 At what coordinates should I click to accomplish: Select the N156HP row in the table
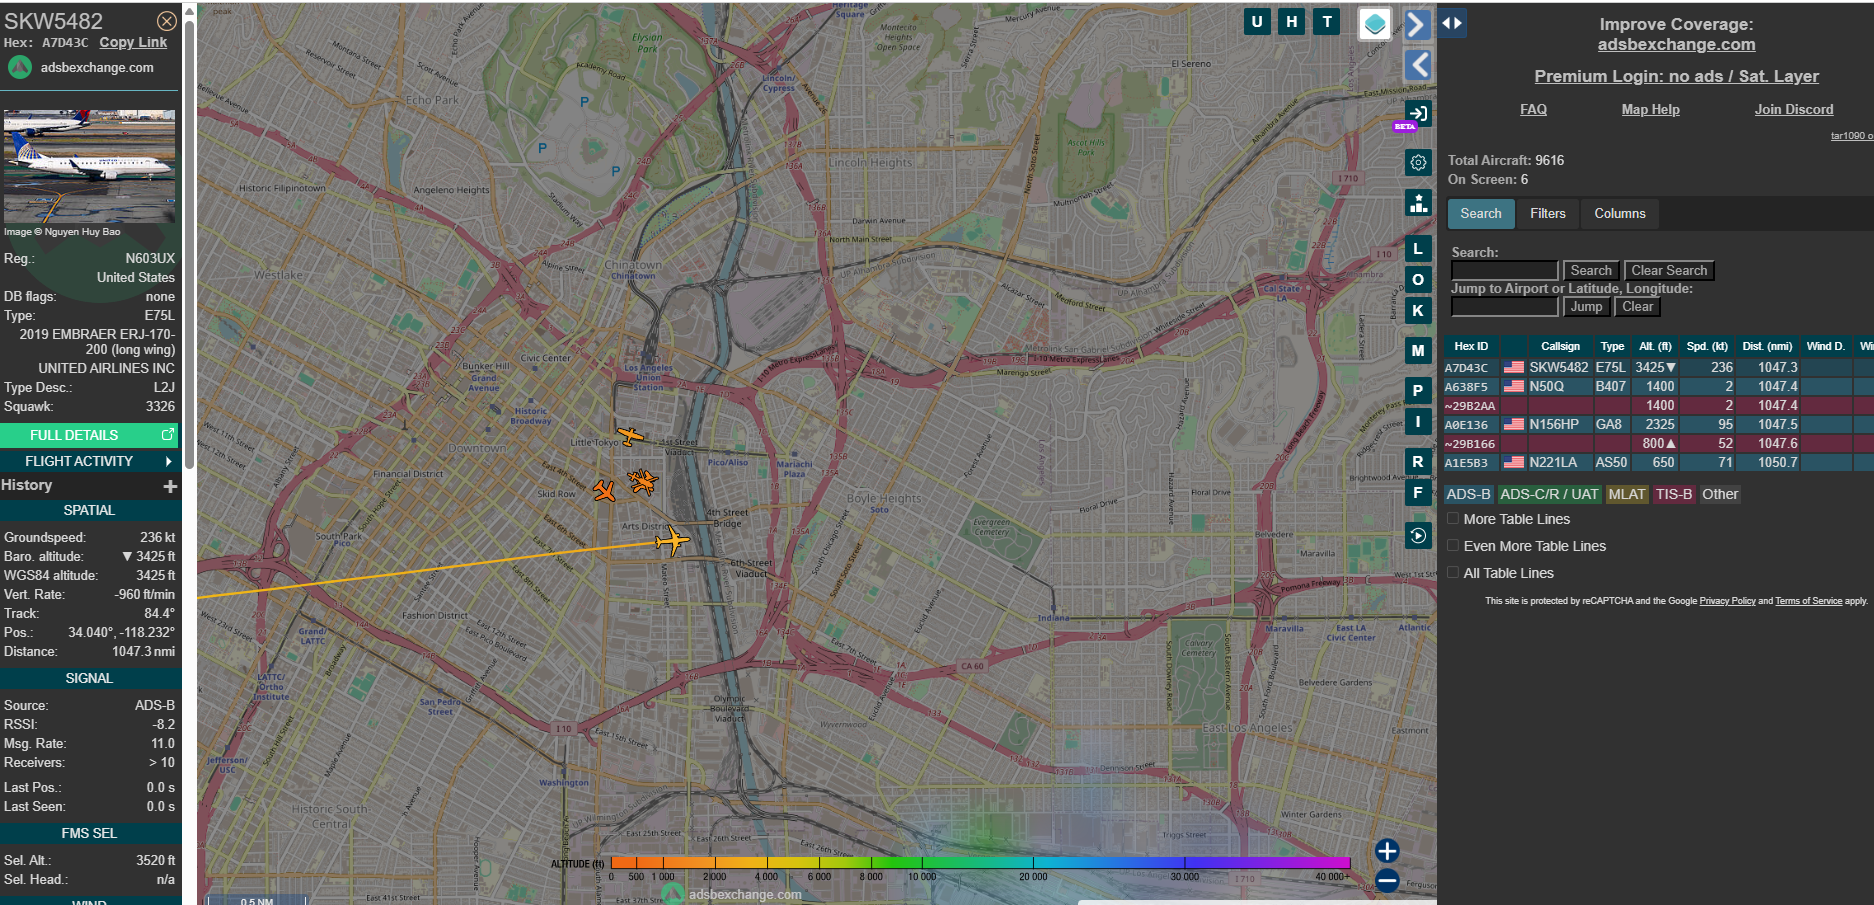[1658, 424]
